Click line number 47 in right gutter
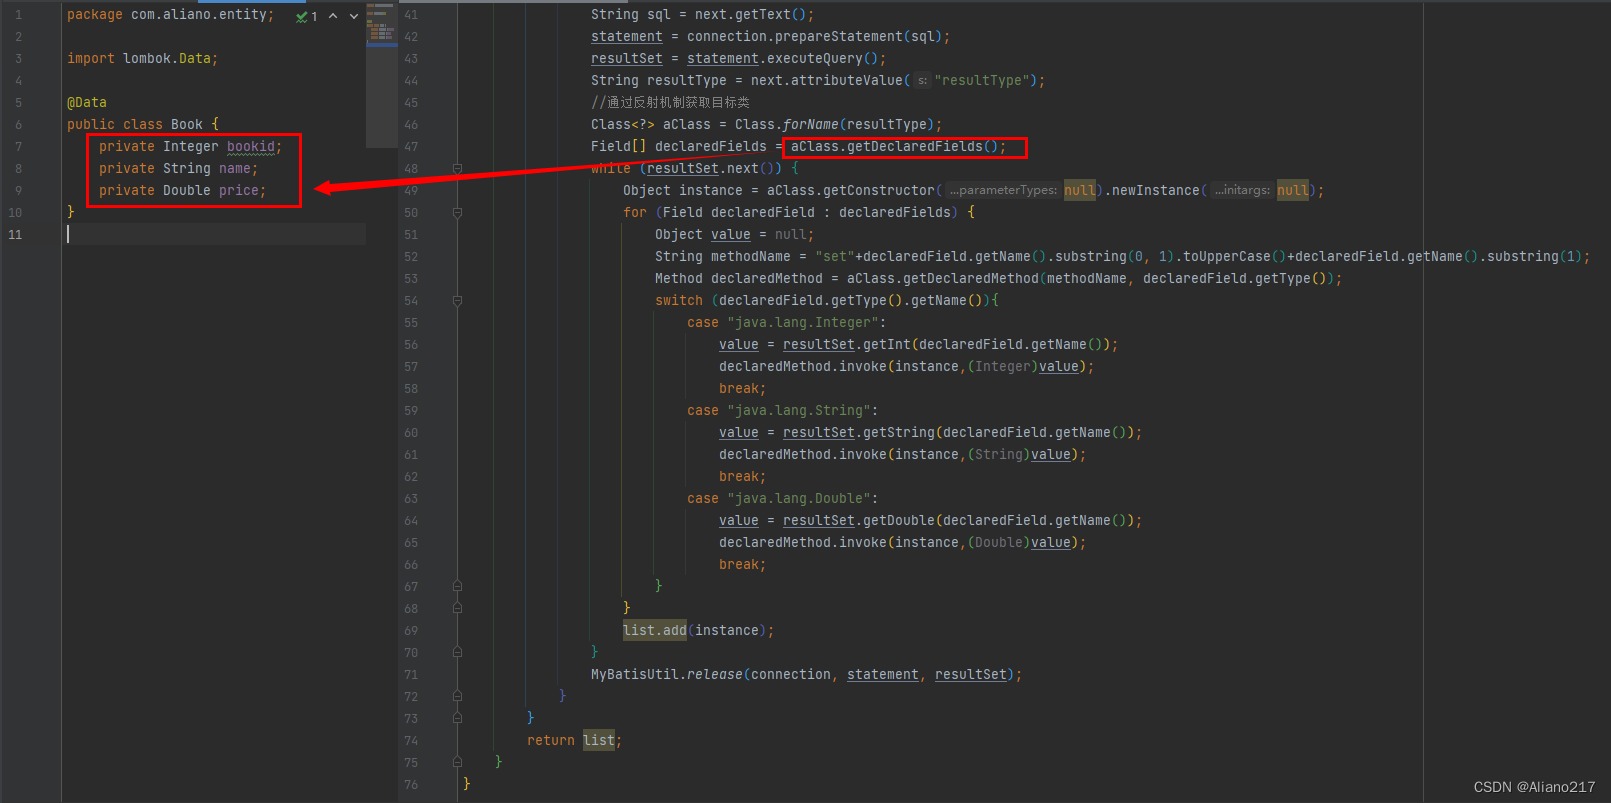Screen dimensions: 1611x803 (x=411, y=146)
